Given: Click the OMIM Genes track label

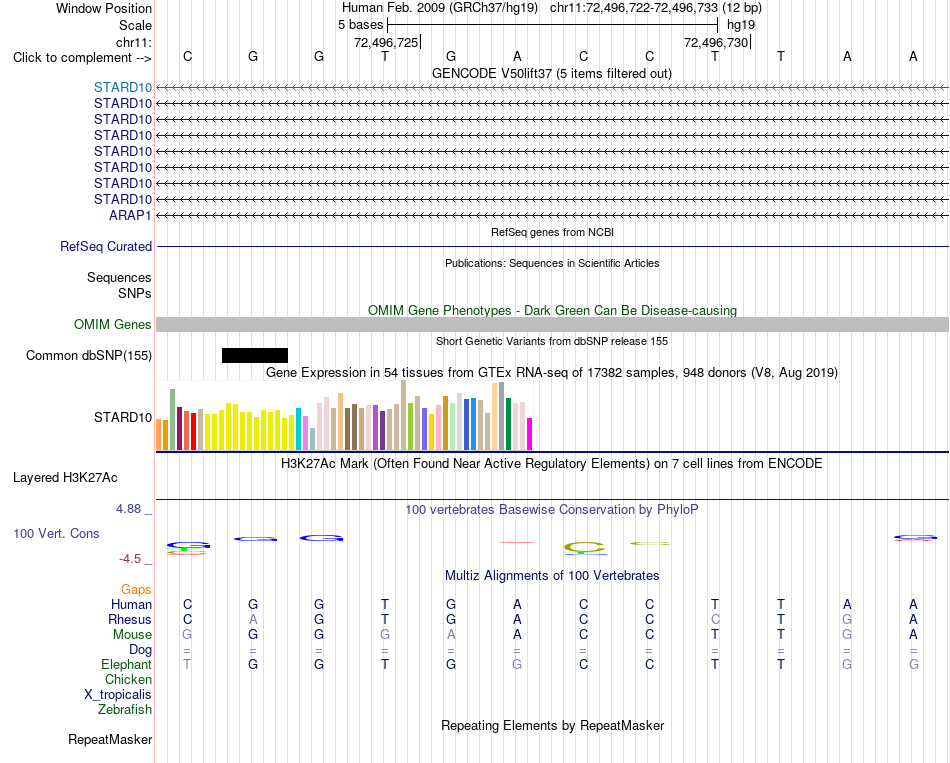Looking at the screenshot, I should point(112,324).
